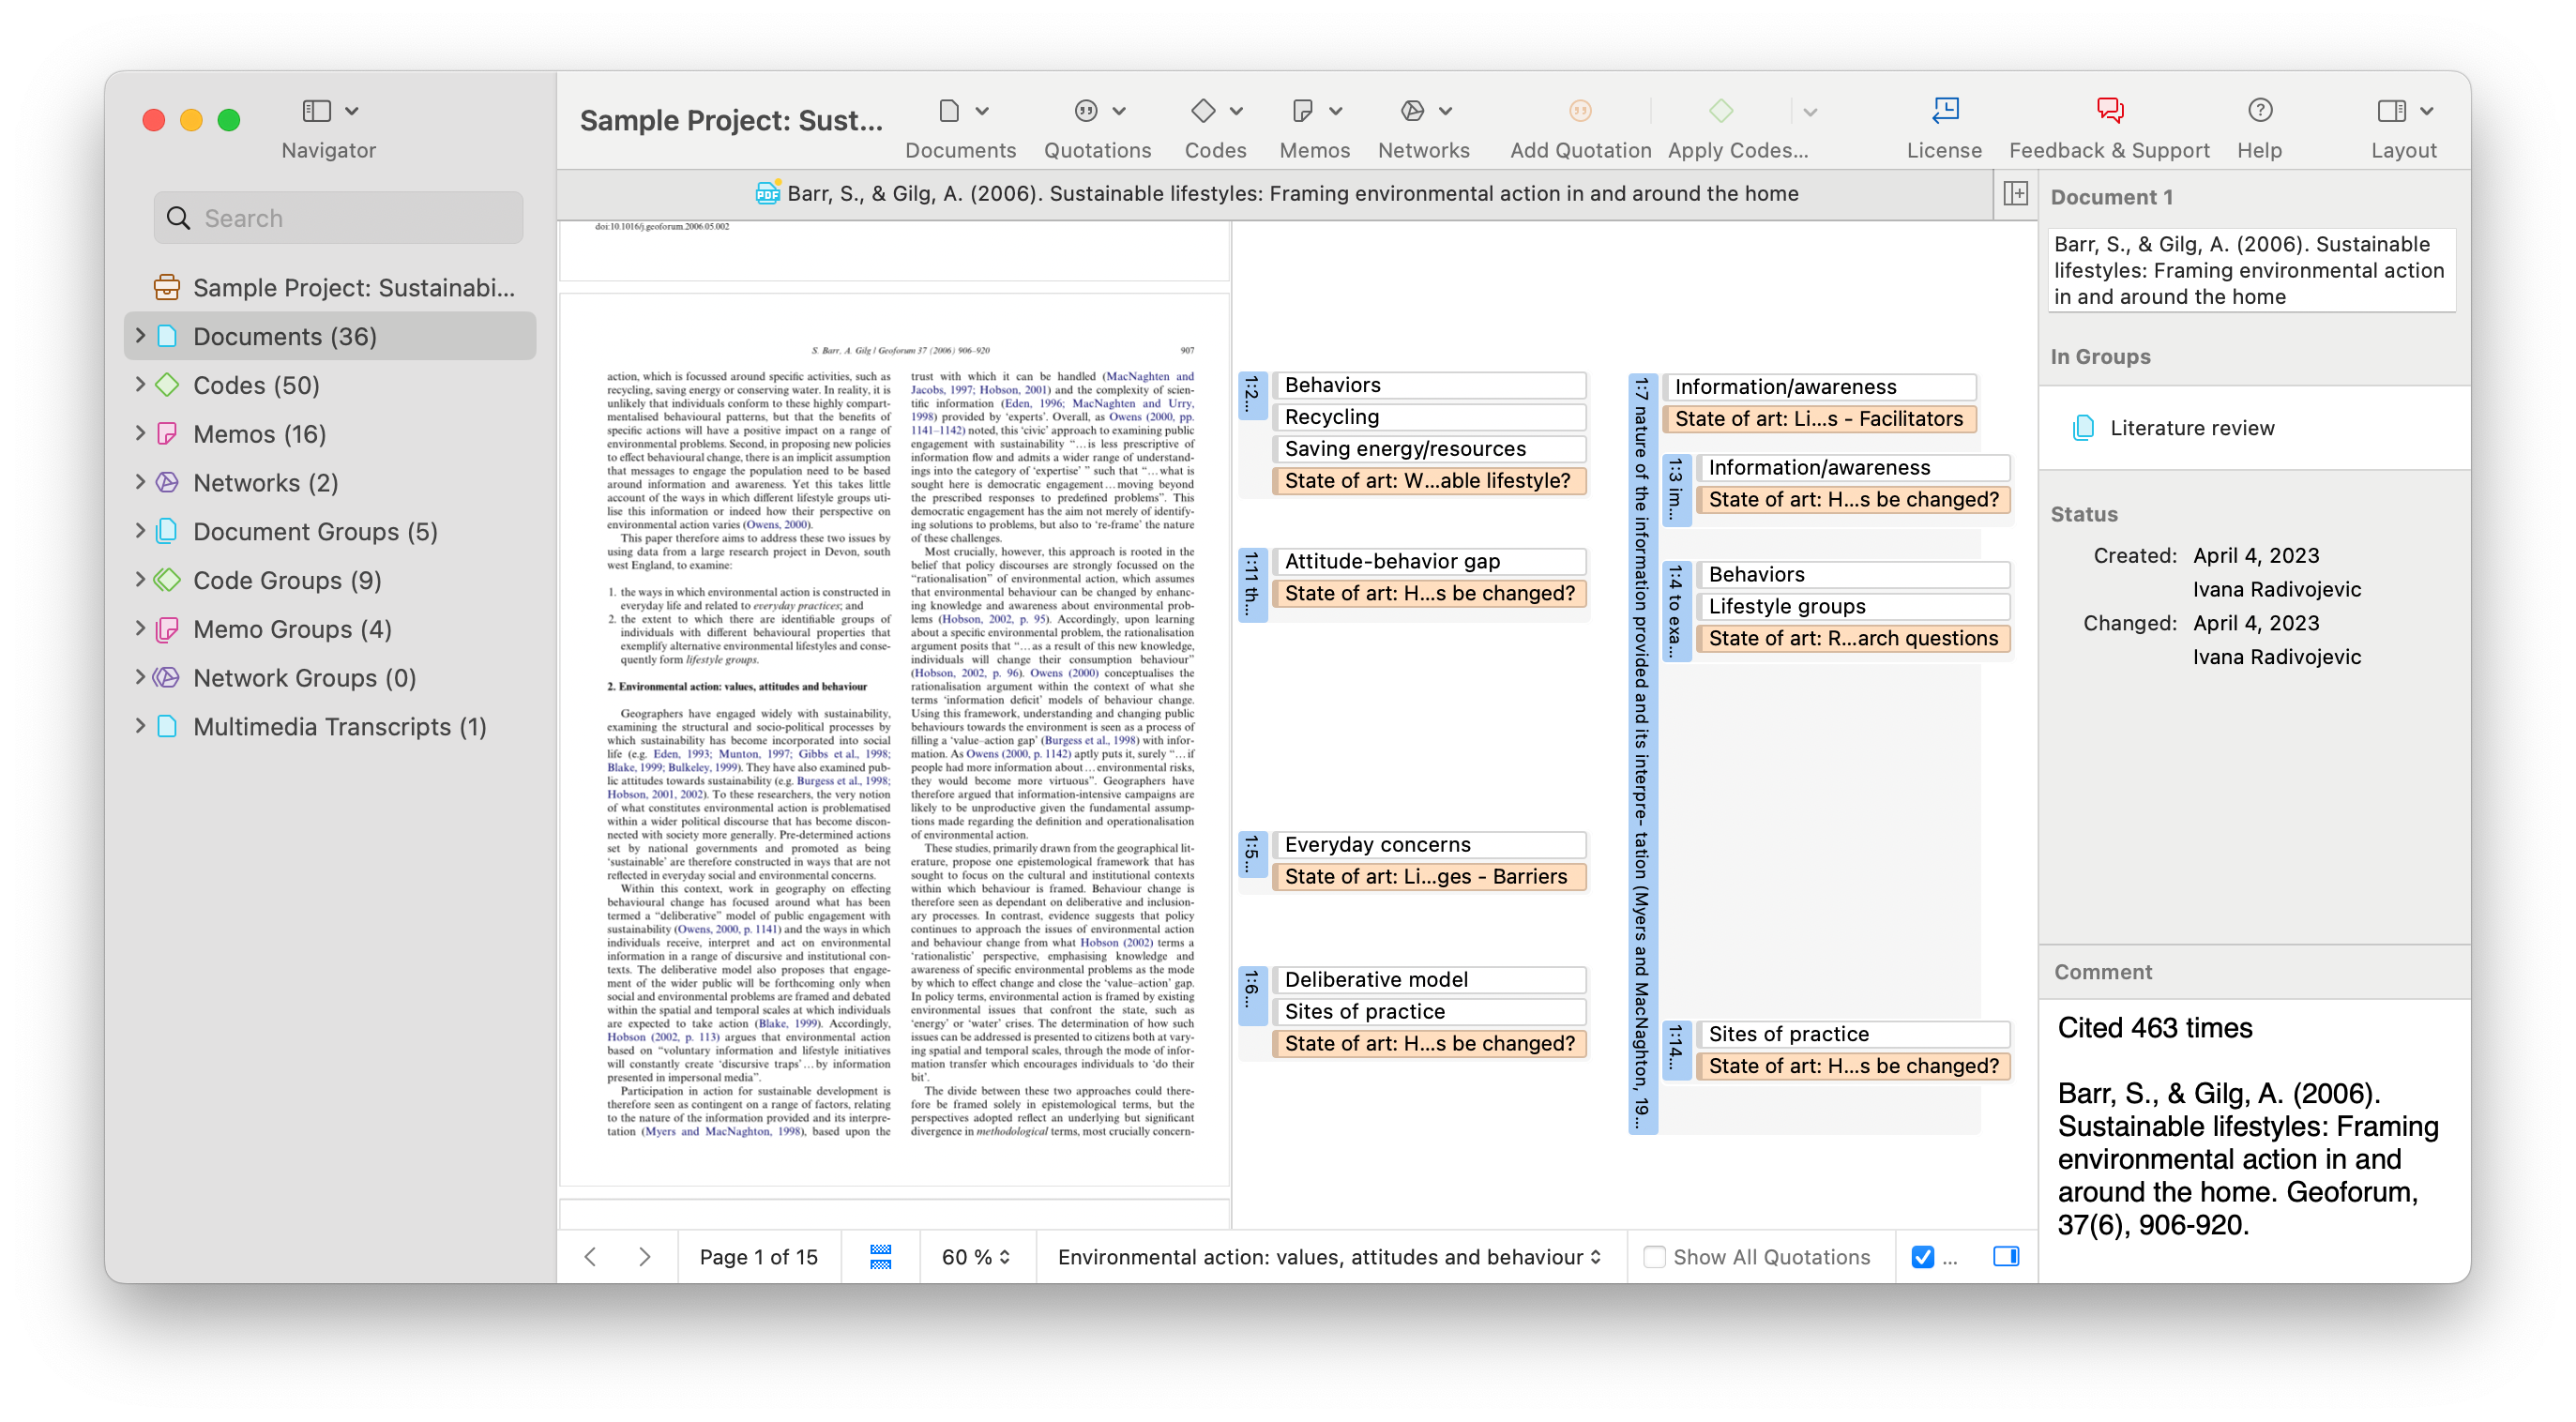Image resolution: width=2576 pixels, height=1422 pixels.
Task: Click the License menu item
Action: point(1943,110)
